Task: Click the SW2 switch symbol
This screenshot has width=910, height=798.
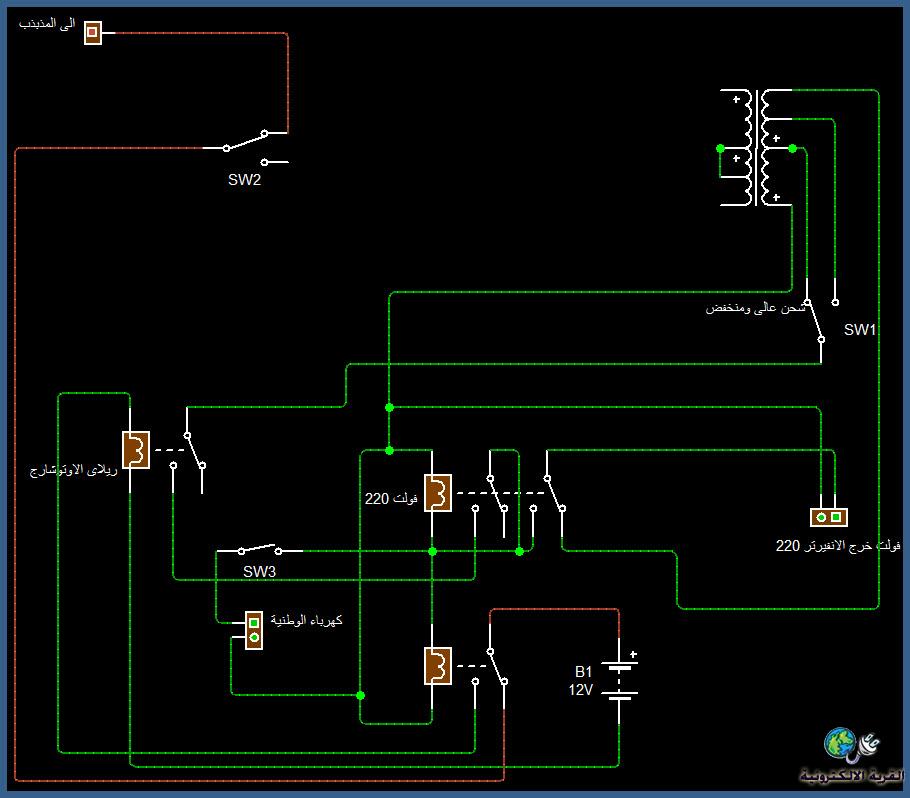Action: pos(246,147)
